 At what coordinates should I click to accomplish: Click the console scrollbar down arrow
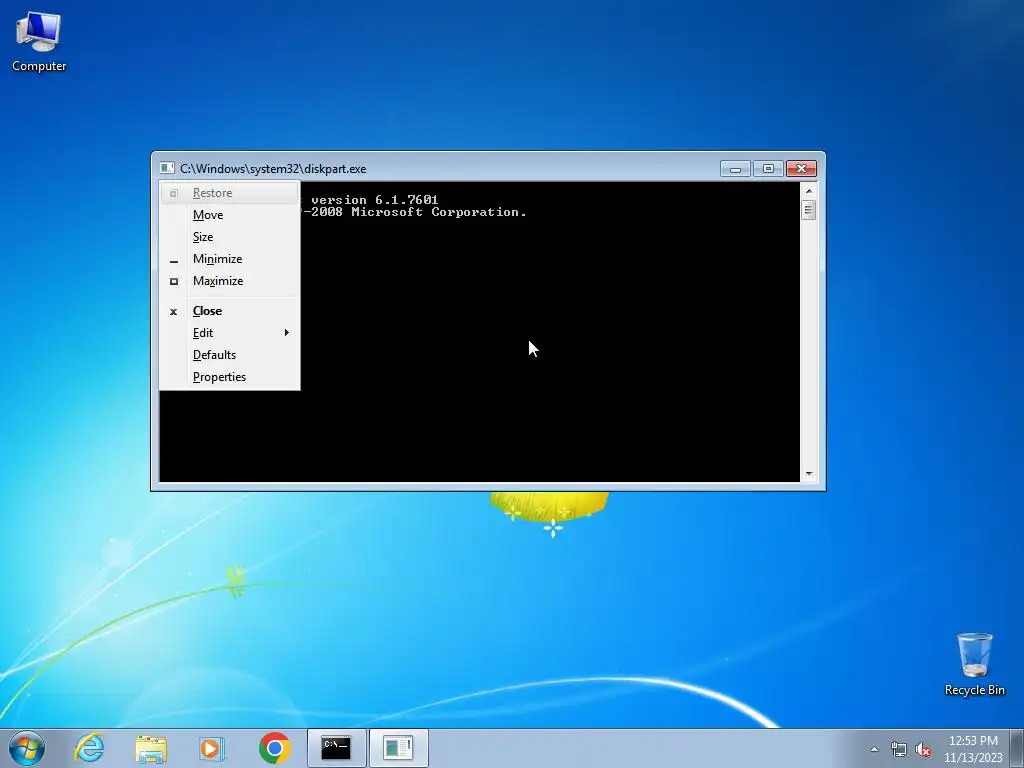808,474
